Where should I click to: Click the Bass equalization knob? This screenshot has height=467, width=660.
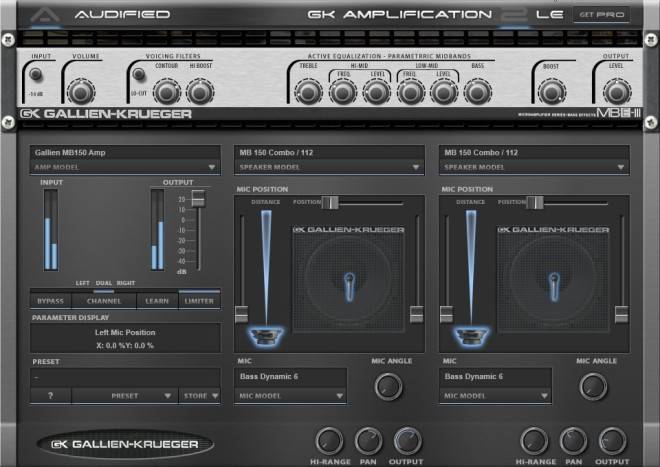coord(477,92)
